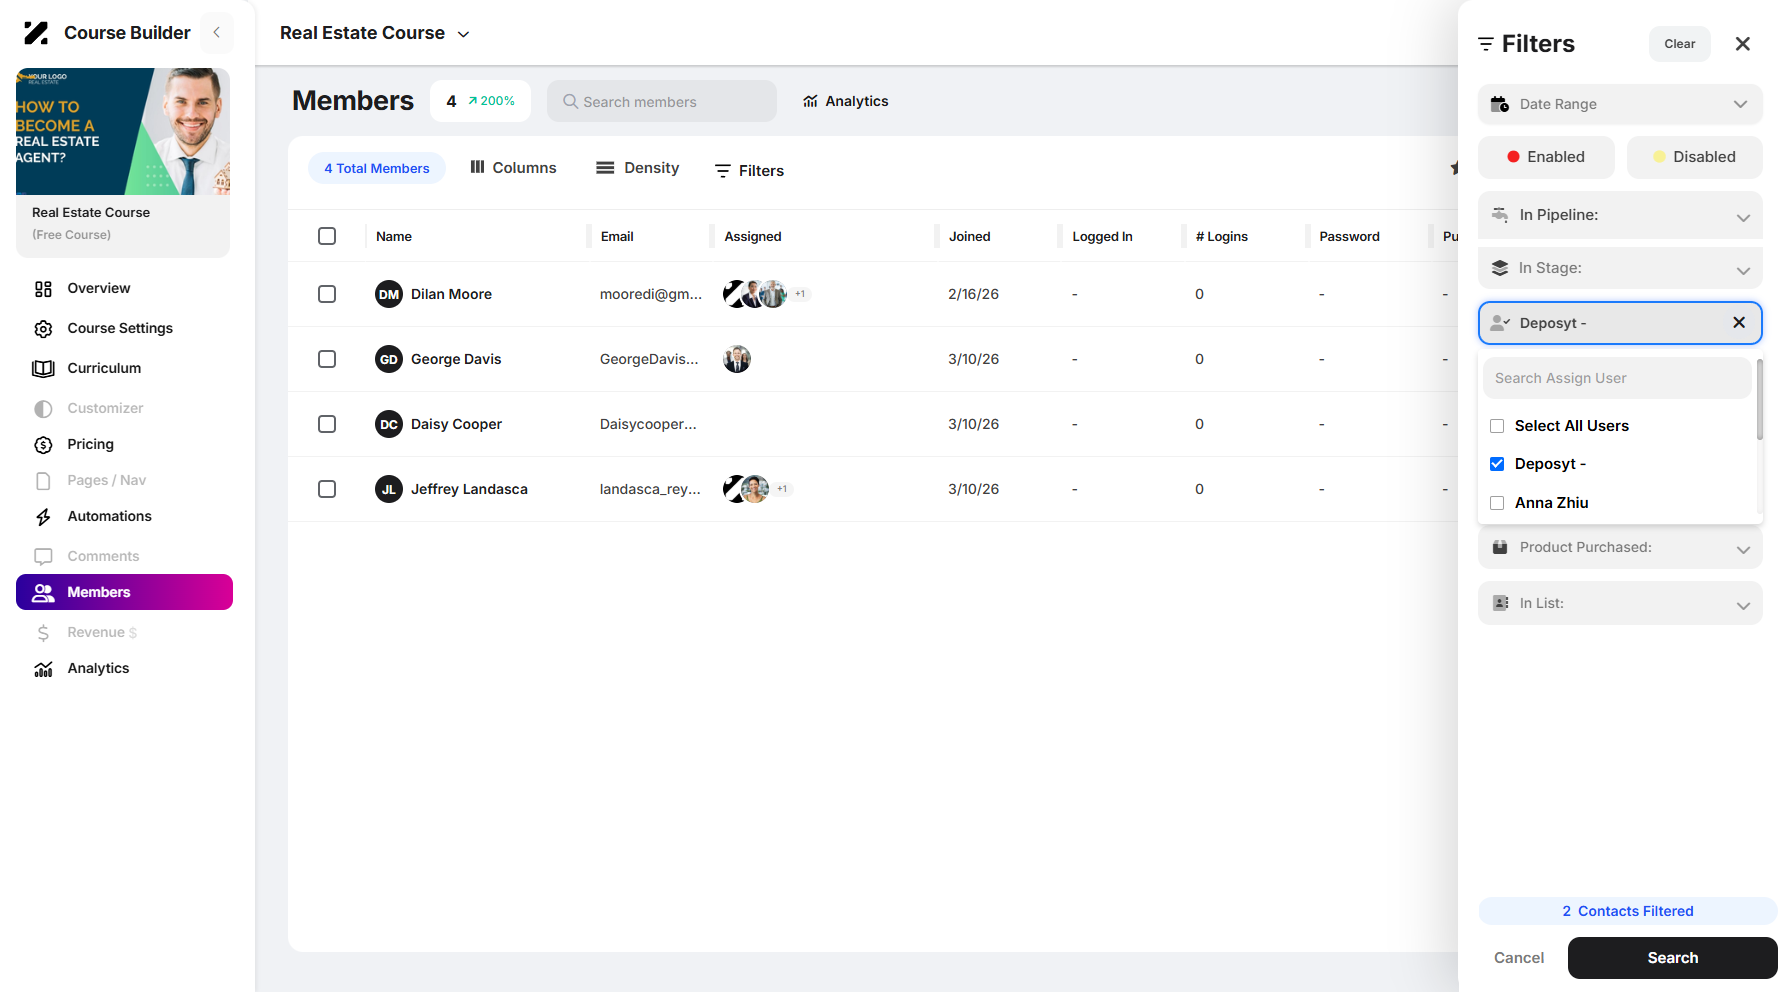The height and width of the screenshot is (992, 1783).
Task: Focus the Search members field
Action: pyautogui.click(x=662, y=101)
